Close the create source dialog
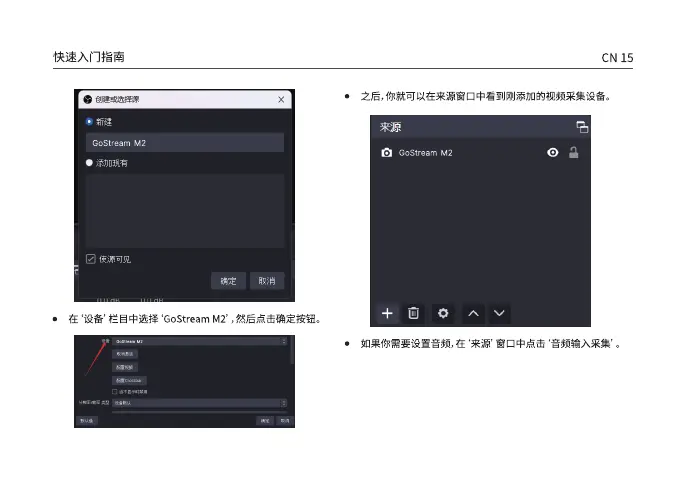Image resolution: width=686 pixels, height=488 pixels. [x=281, y=99]
